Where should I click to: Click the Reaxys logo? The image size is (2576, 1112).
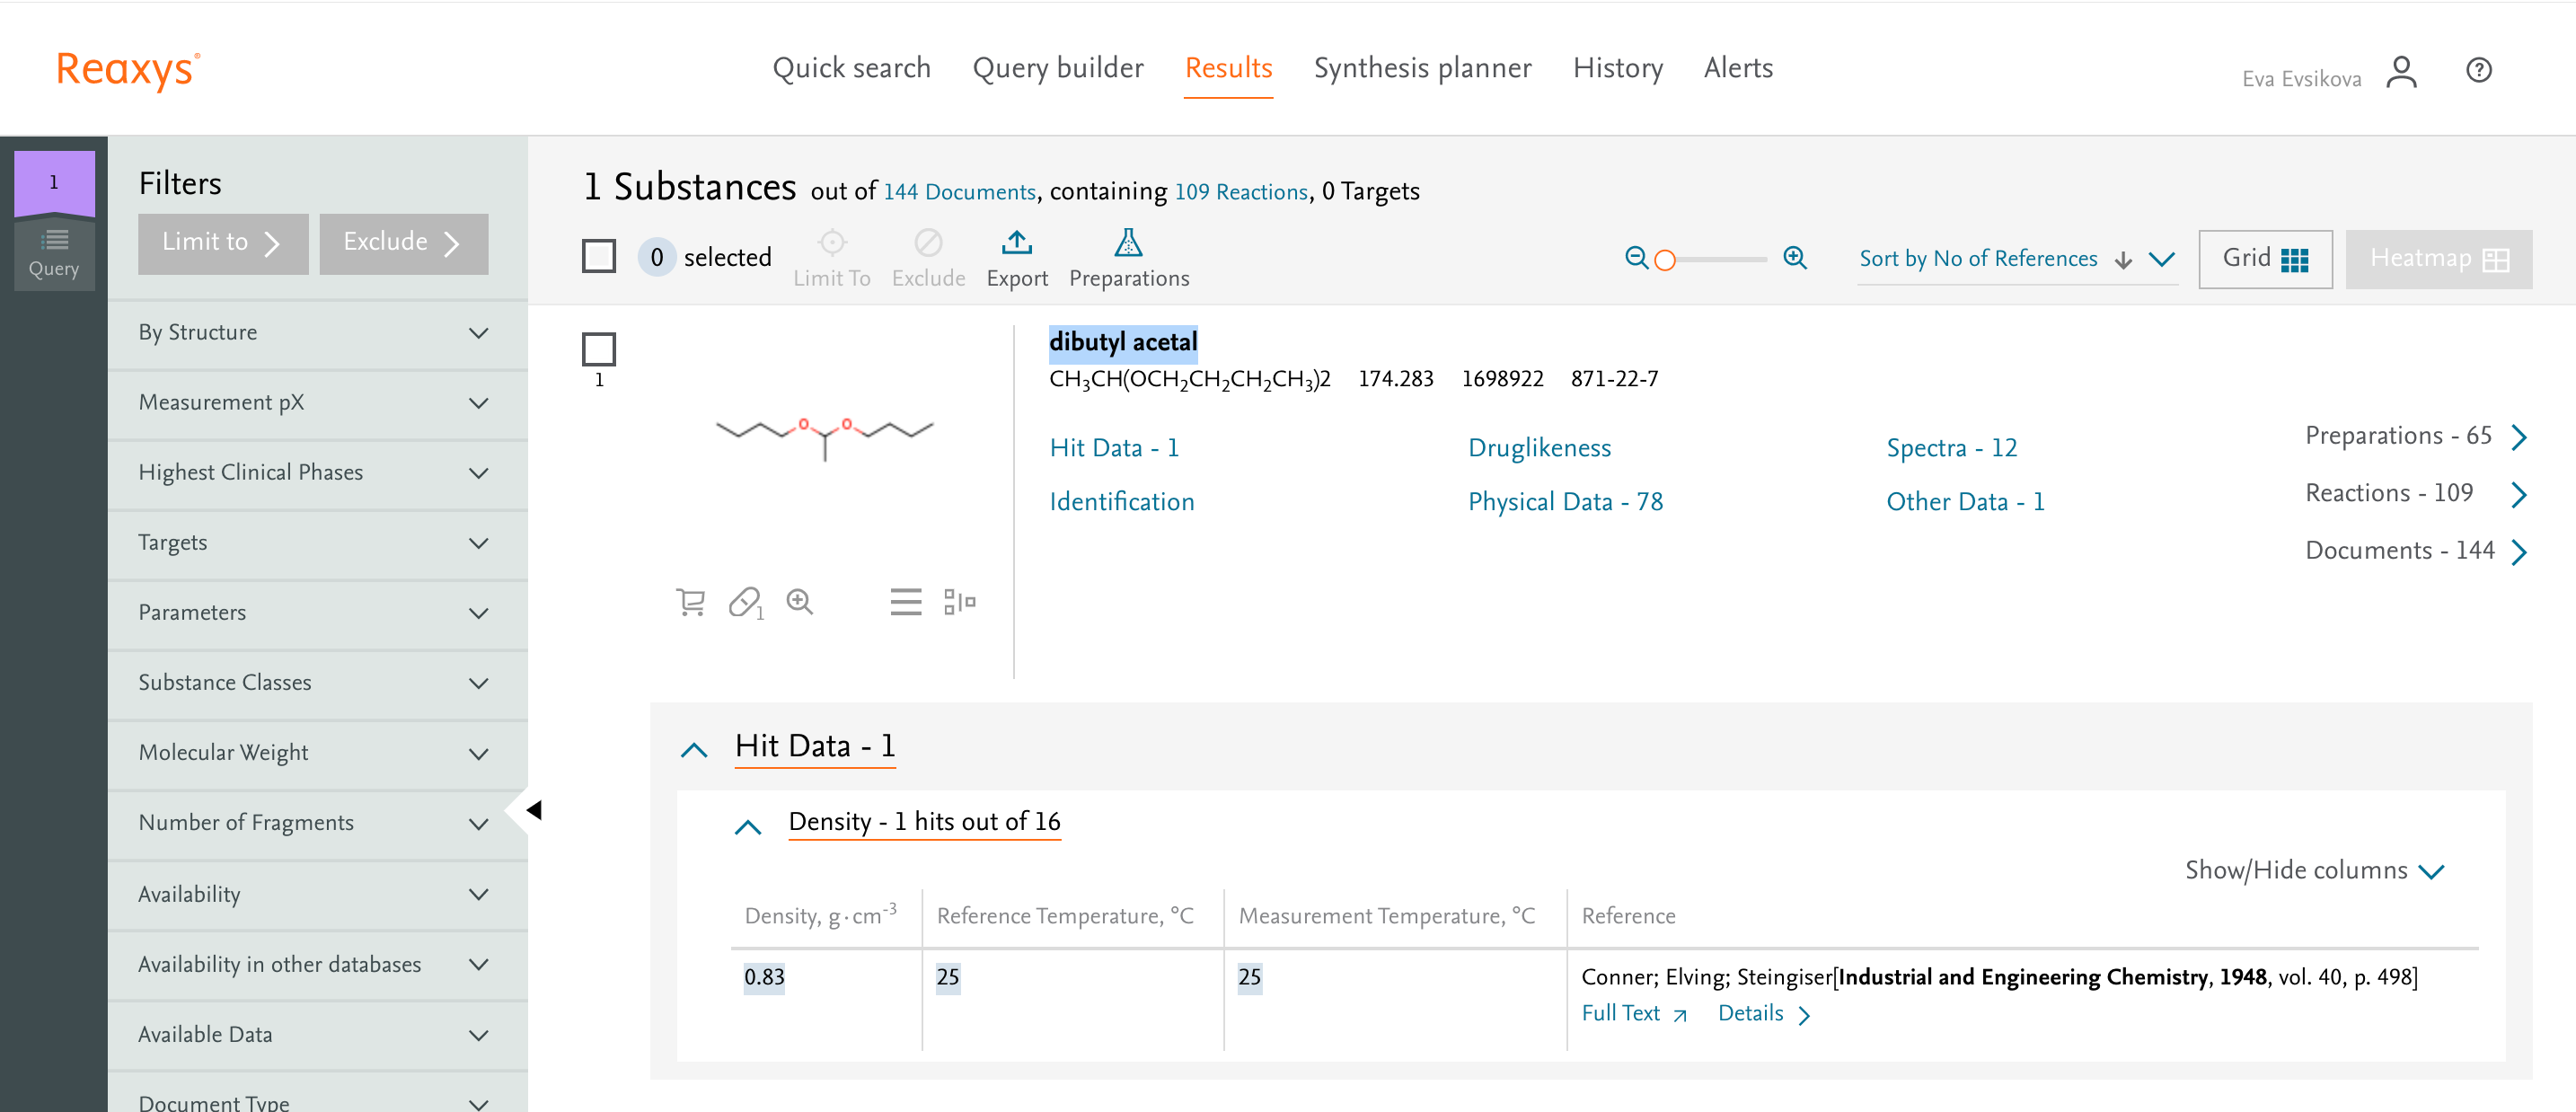[x=128, y=70]
